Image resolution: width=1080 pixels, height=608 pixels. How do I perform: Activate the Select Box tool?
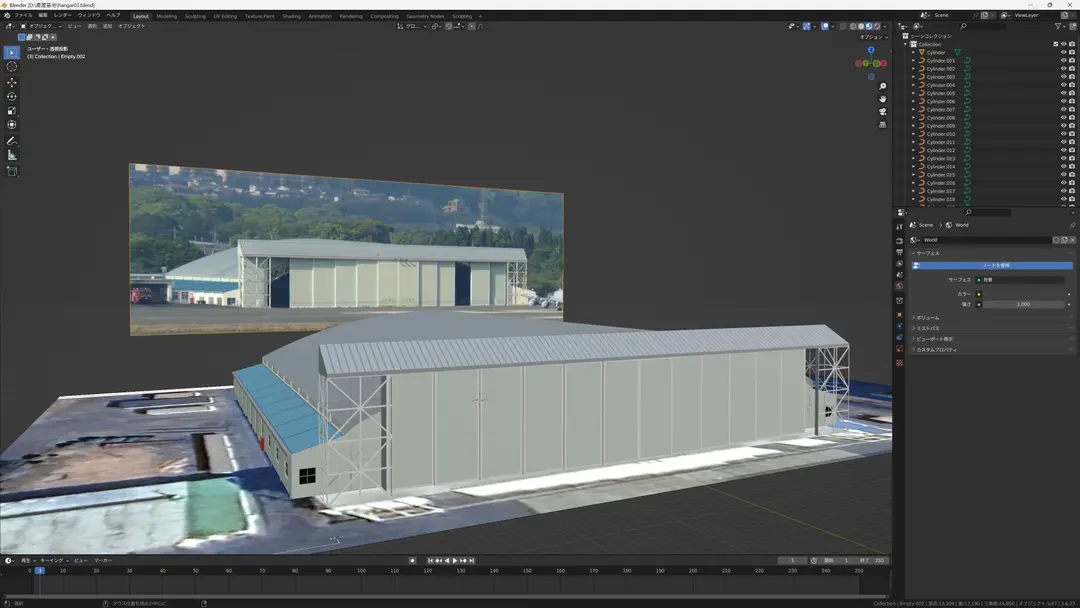(x=12, y=52)
